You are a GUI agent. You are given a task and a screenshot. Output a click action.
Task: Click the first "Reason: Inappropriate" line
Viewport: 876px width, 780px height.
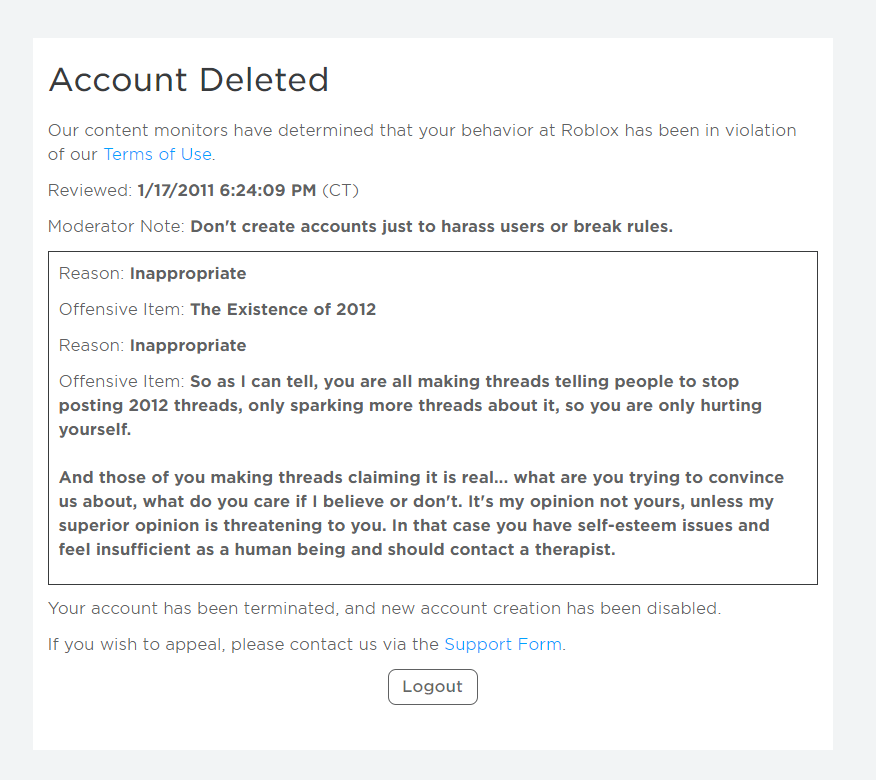click(x=152, y=273)
